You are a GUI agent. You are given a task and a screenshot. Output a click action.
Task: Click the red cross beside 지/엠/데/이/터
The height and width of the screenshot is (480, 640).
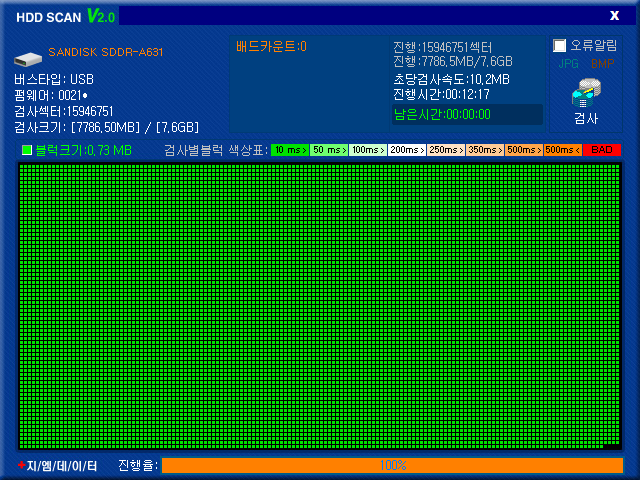click(x=22, y=465)
